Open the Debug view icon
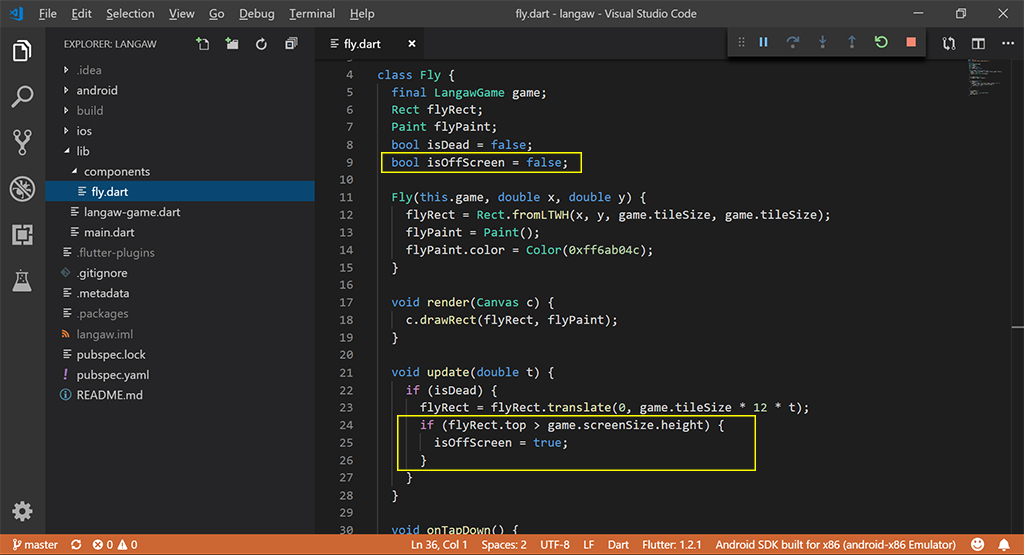 point(22,189)
